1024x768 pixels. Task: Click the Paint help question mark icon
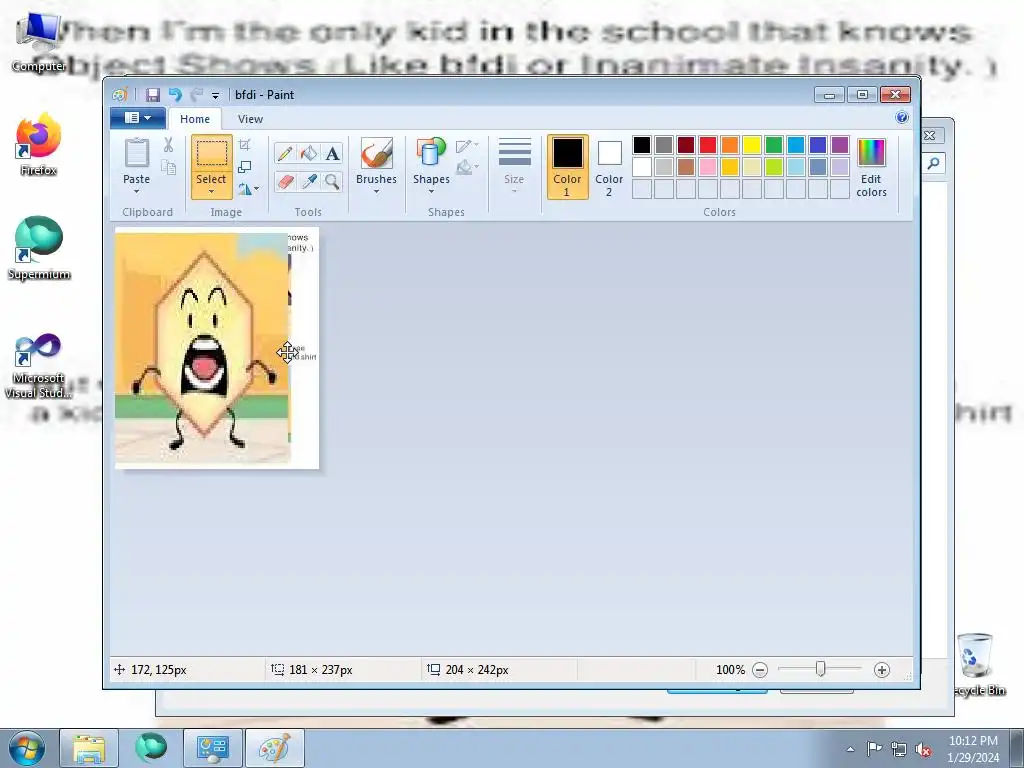click(902, 118)
